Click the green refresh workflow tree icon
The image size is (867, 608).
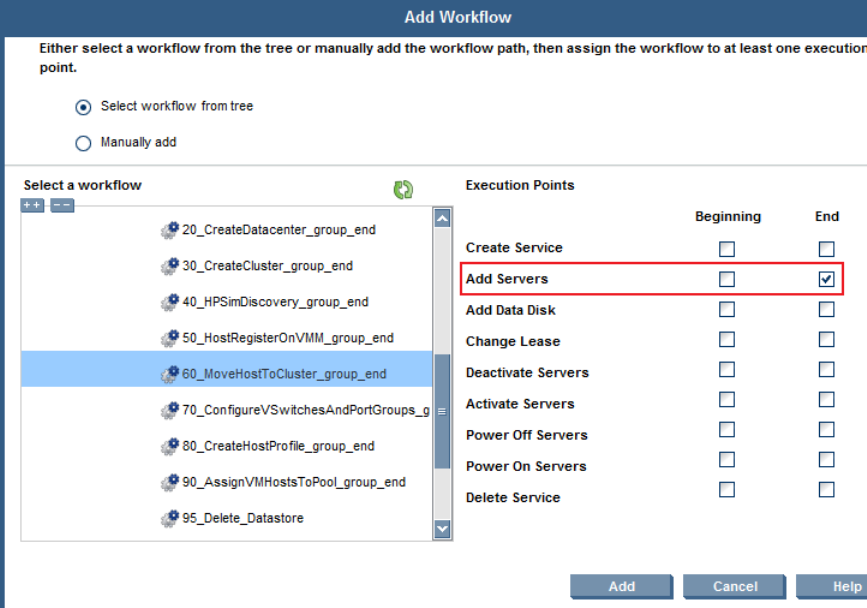point(403,189)
